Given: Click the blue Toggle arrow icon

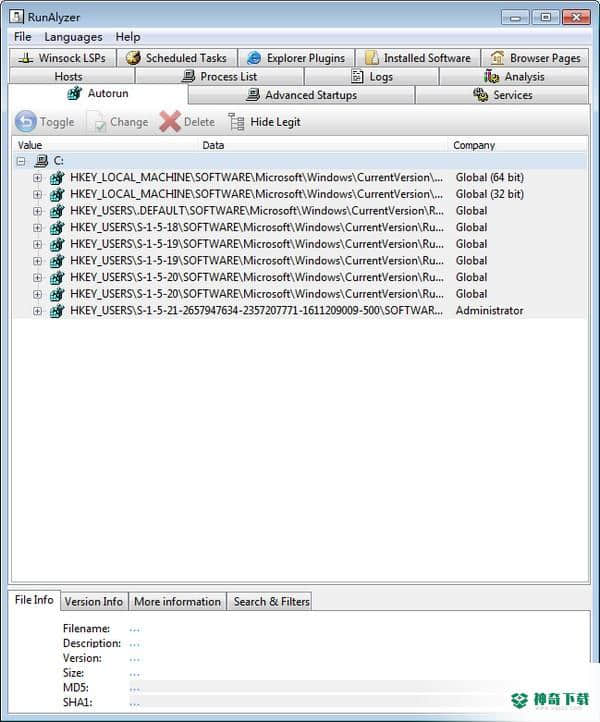Looking at the screenshot, I should coord(26,122).
